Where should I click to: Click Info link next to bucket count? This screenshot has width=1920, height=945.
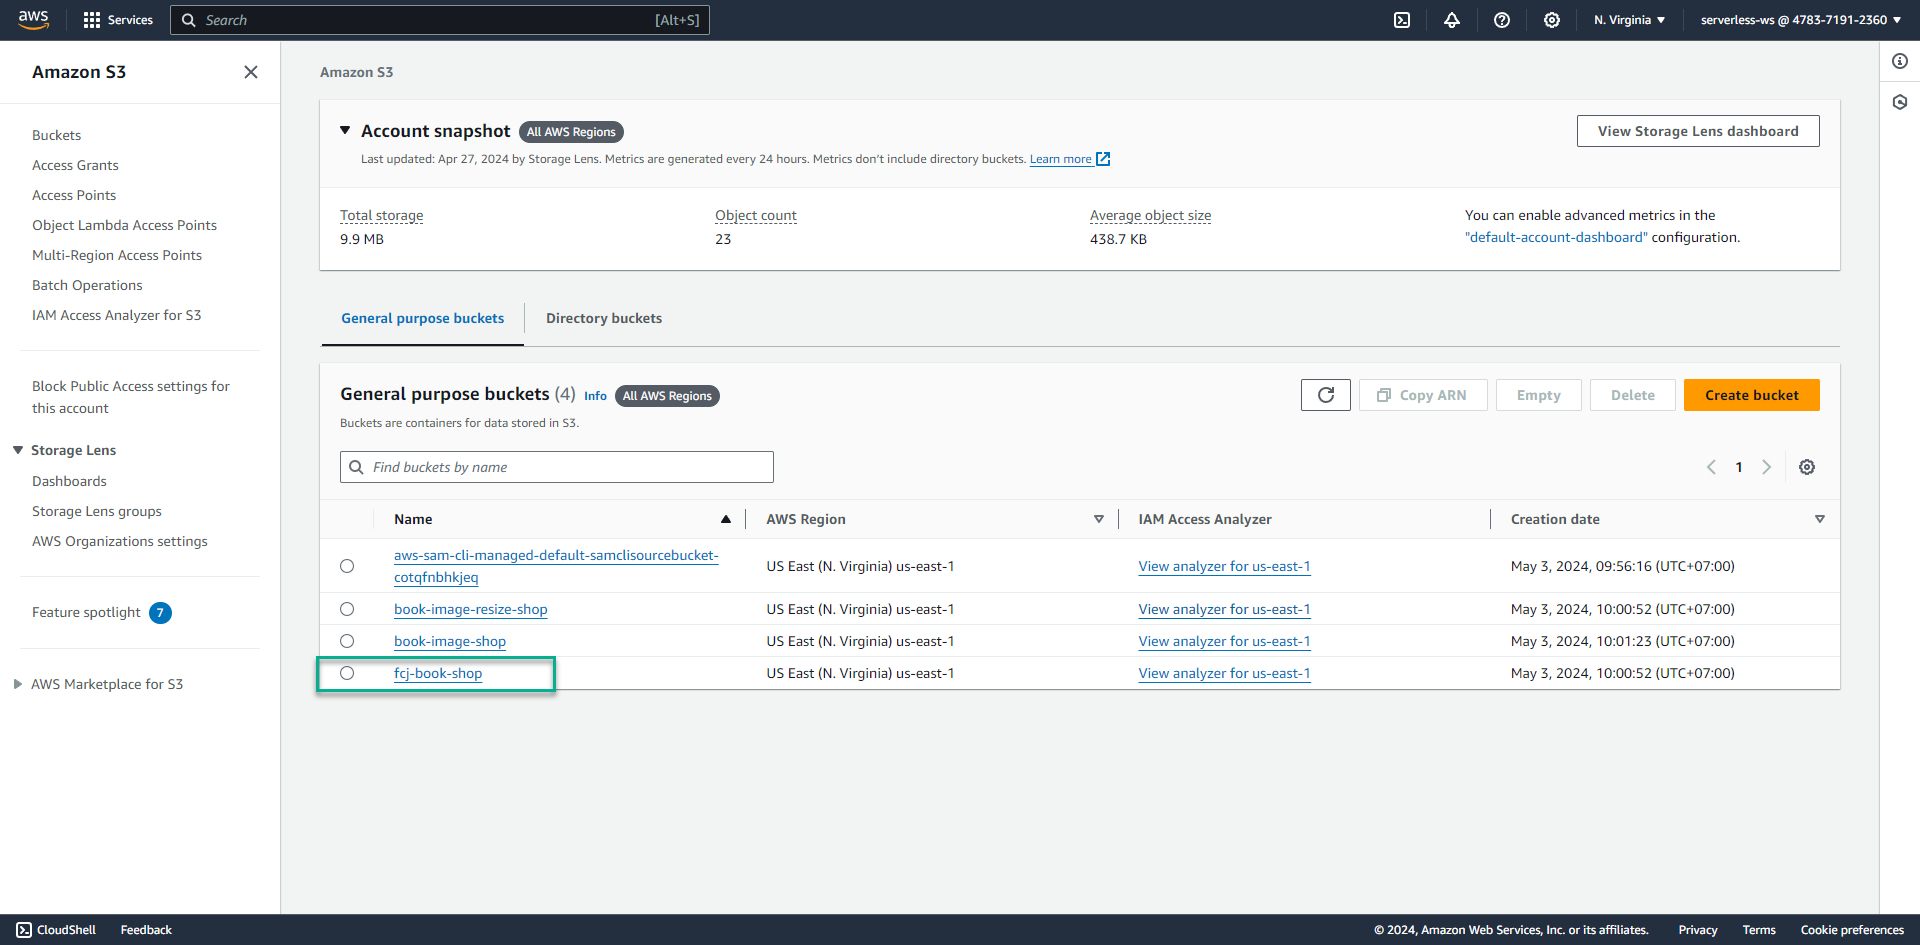coord(595,396)
